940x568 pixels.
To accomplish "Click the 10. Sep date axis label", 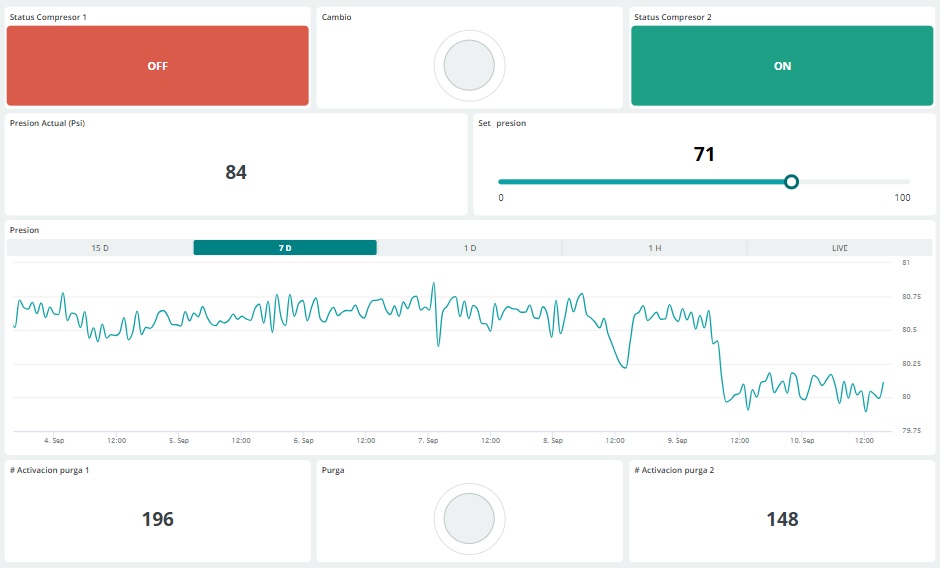I will click(x=802, y=440).
